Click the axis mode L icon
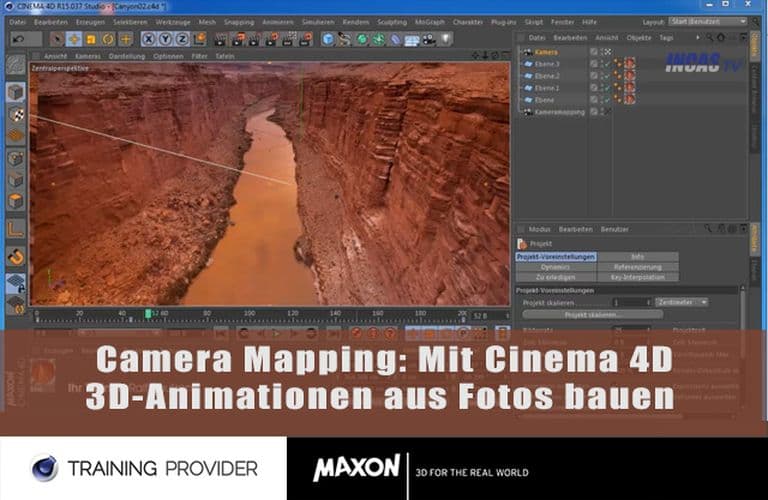Viewport: 768px width, 500px height. (16, 229)
